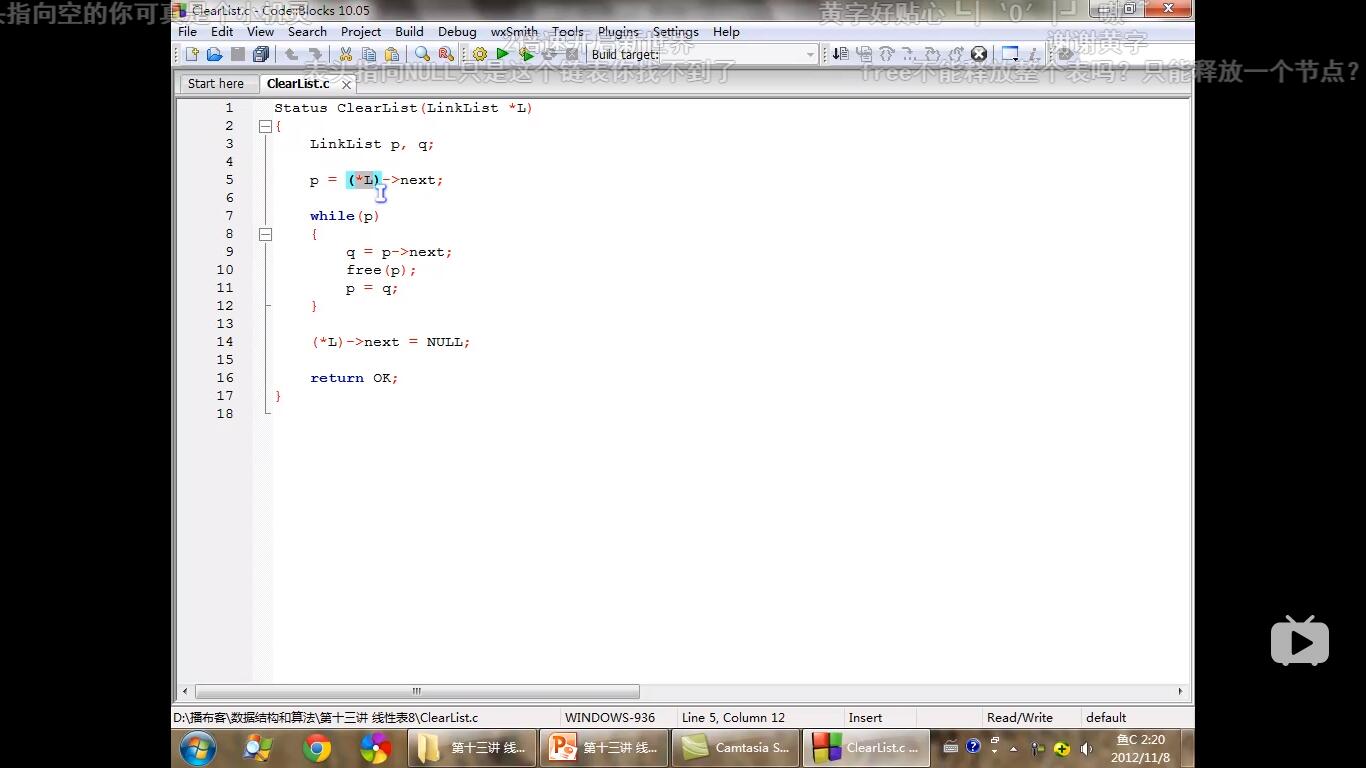Viewport: 1366px width, 768px height.
Task: Open the Build menu
Action: [409, 32]
